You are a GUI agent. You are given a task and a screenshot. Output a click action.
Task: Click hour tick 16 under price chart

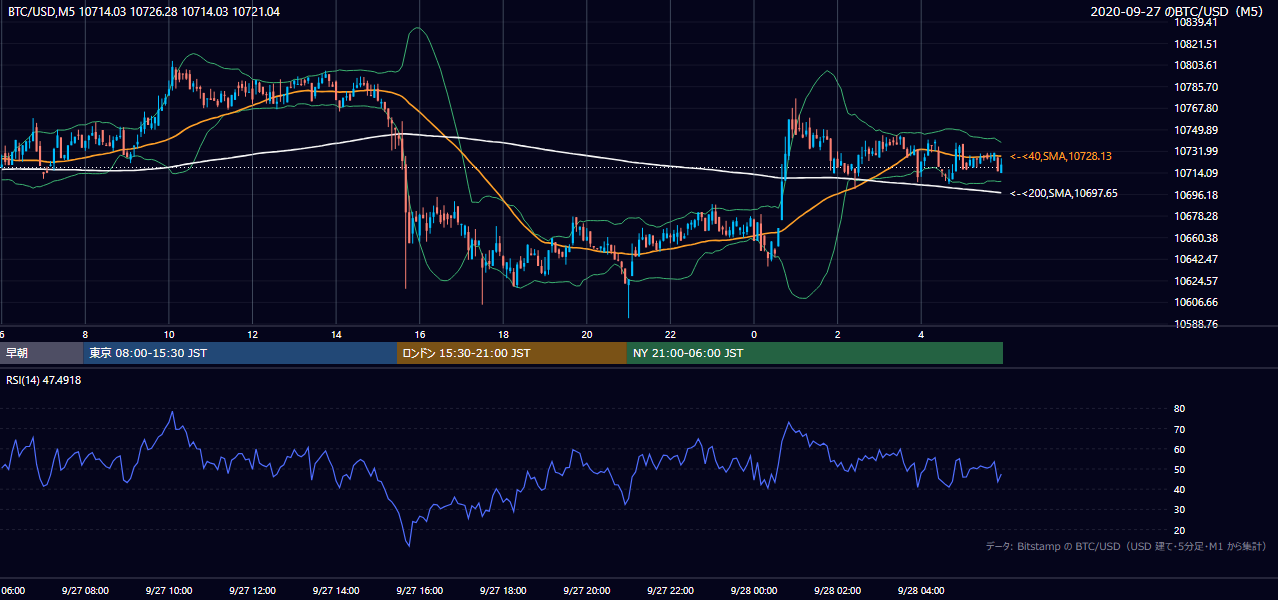click(420, 335)
